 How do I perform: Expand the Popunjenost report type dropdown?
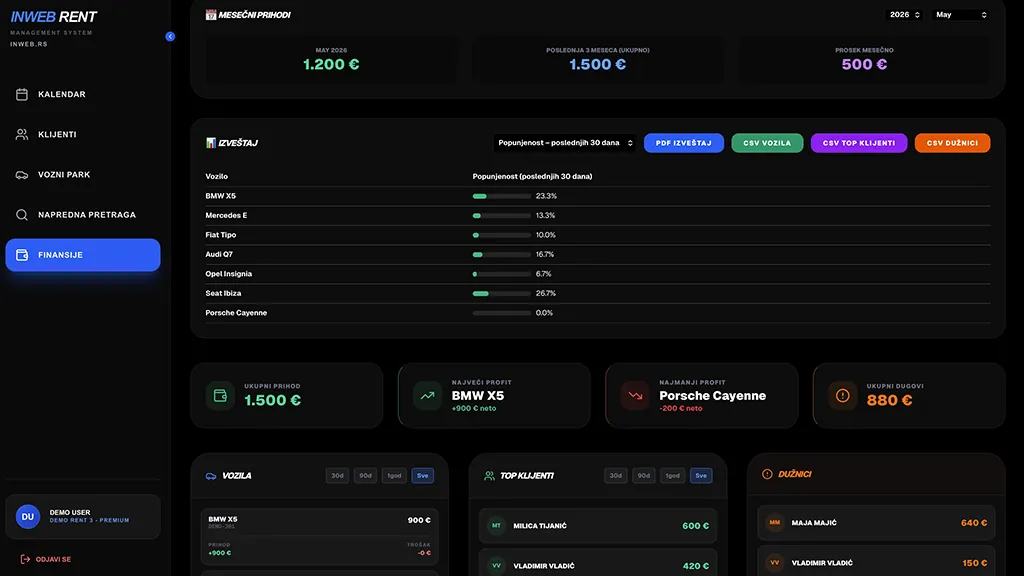tap(564, 143)
